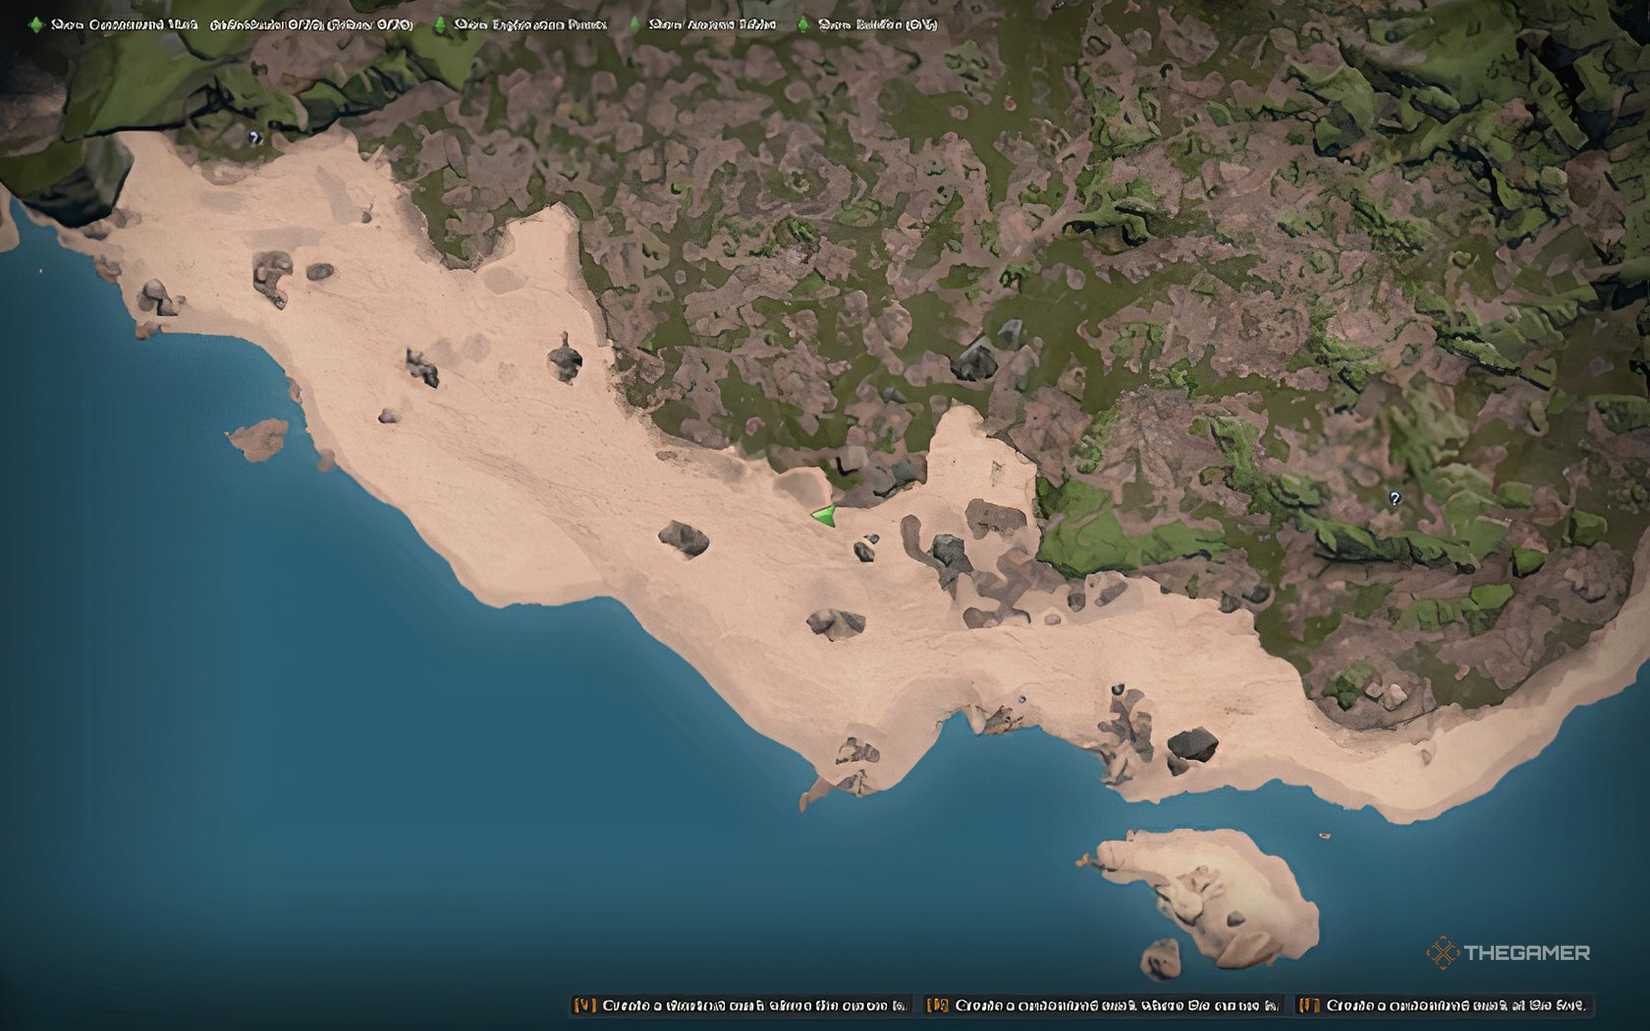Image resolution: width=1650 pixels, height=1031 pixels.
Task: Click the [F] create marker hint
Action: point(1443,1005)
